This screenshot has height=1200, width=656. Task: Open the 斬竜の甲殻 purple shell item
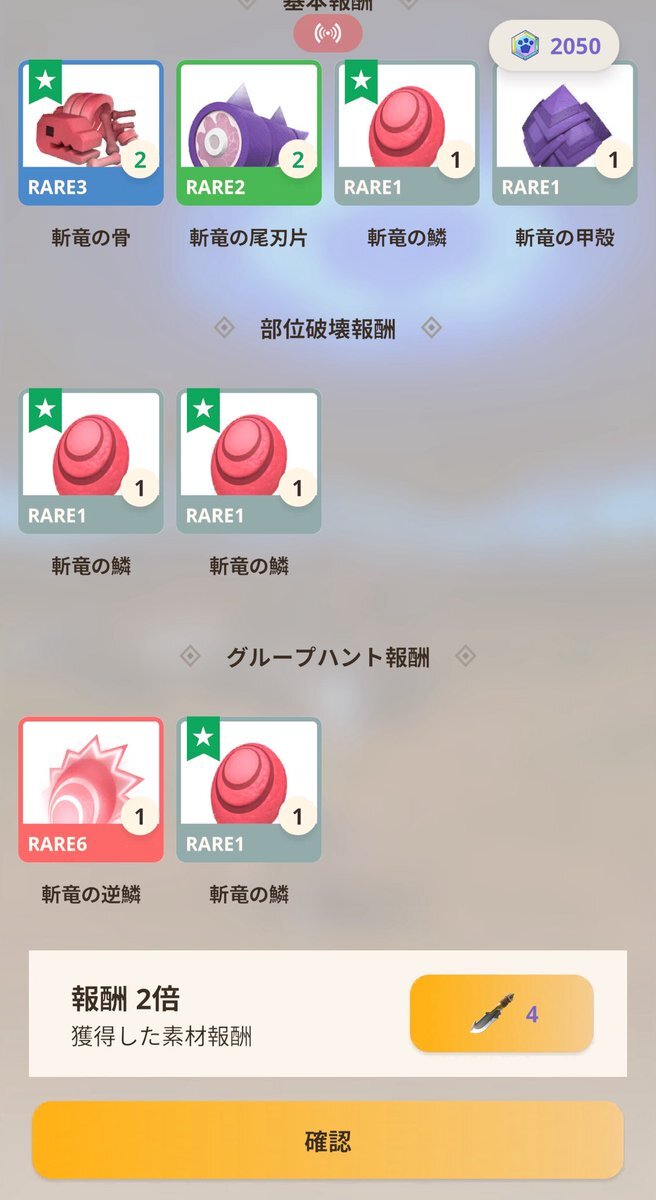coord(565,133)
